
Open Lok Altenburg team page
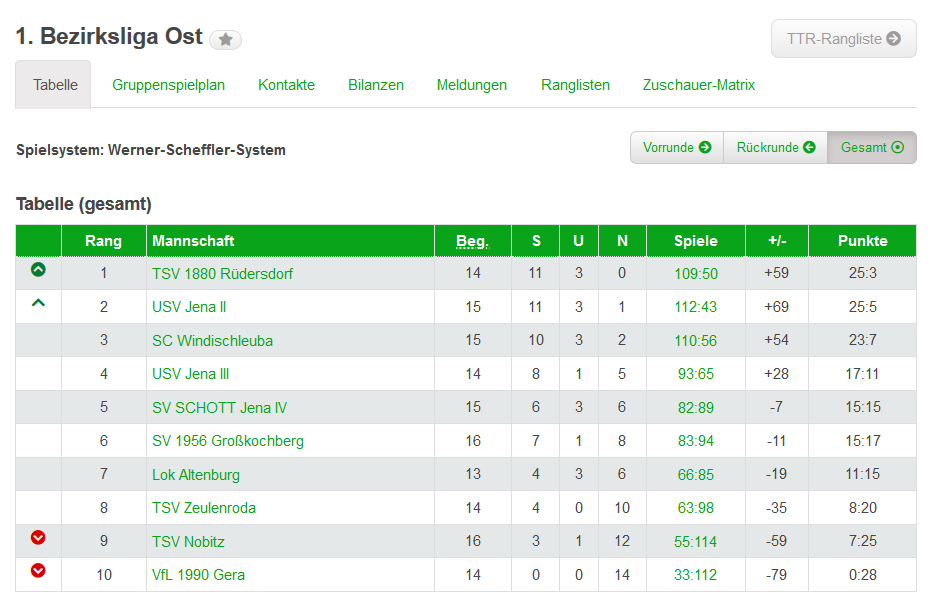click(x=196, y=474)
